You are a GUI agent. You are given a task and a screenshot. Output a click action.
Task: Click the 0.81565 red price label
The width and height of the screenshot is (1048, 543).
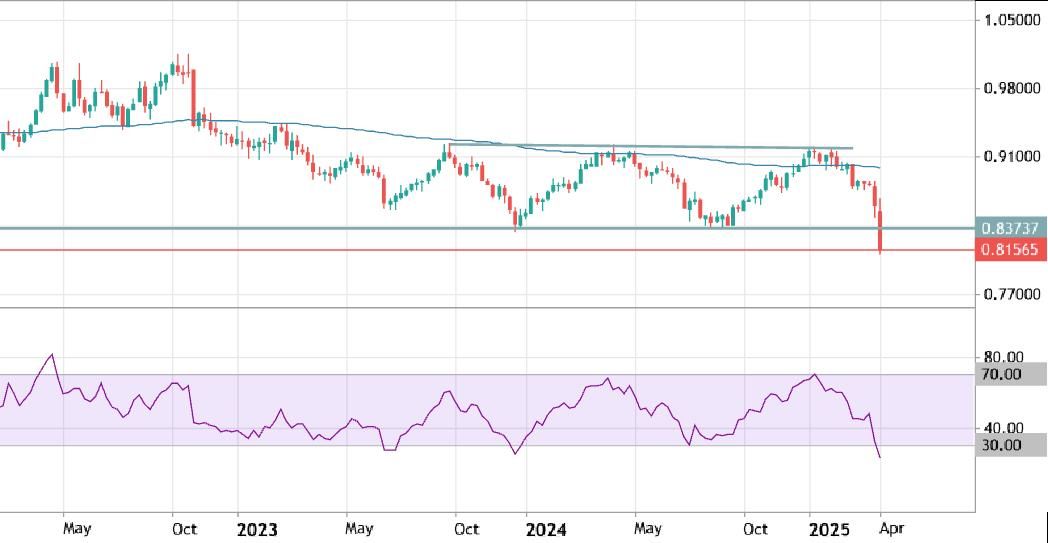(1011, 250)
